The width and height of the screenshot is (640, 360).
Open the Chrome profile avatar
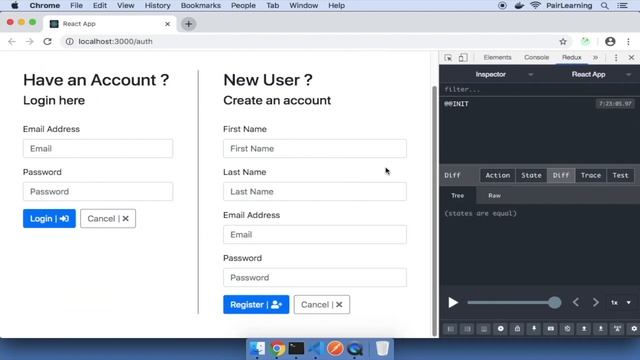610,41
